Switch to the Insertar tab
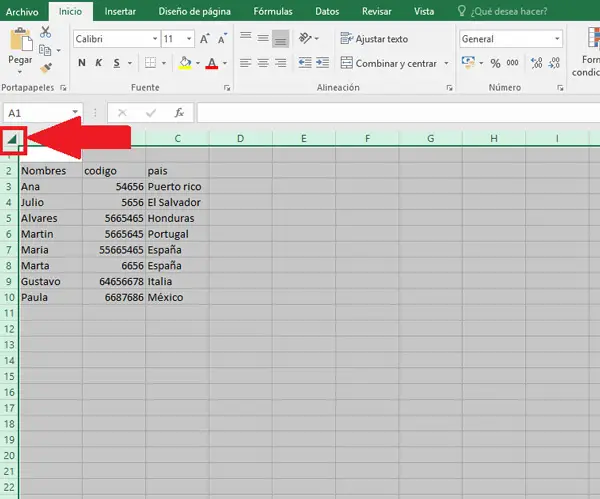Viewport: 600px width, 499px height. tap(120, 12)
